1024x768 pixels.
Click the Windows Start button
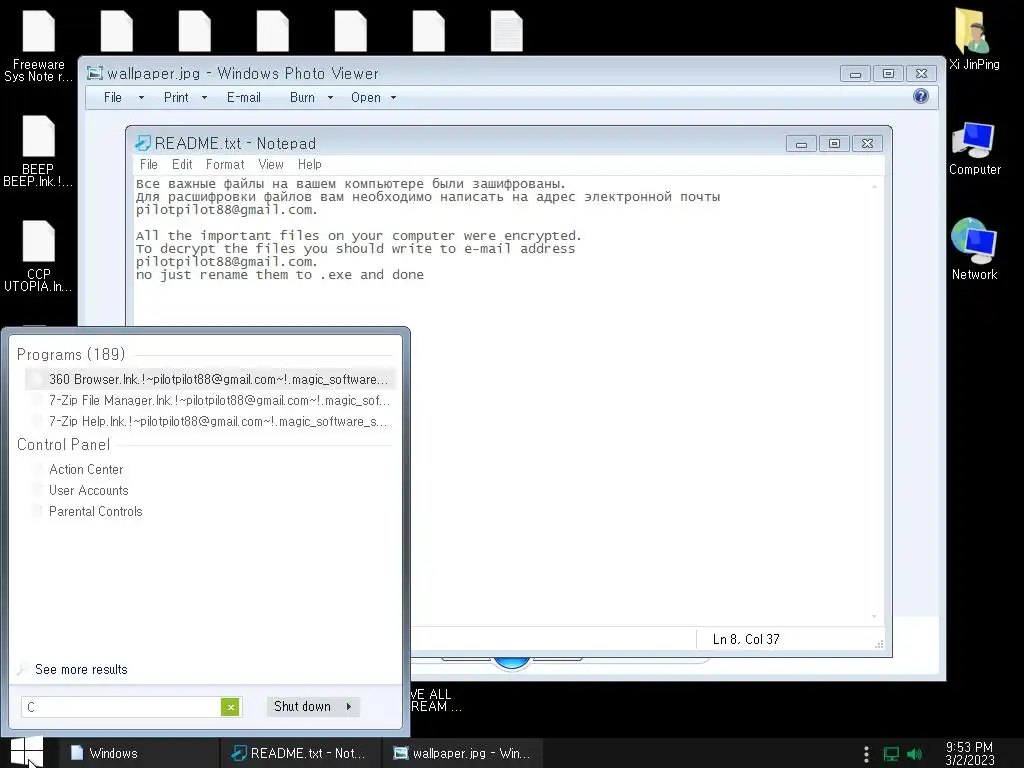point(27,752)
